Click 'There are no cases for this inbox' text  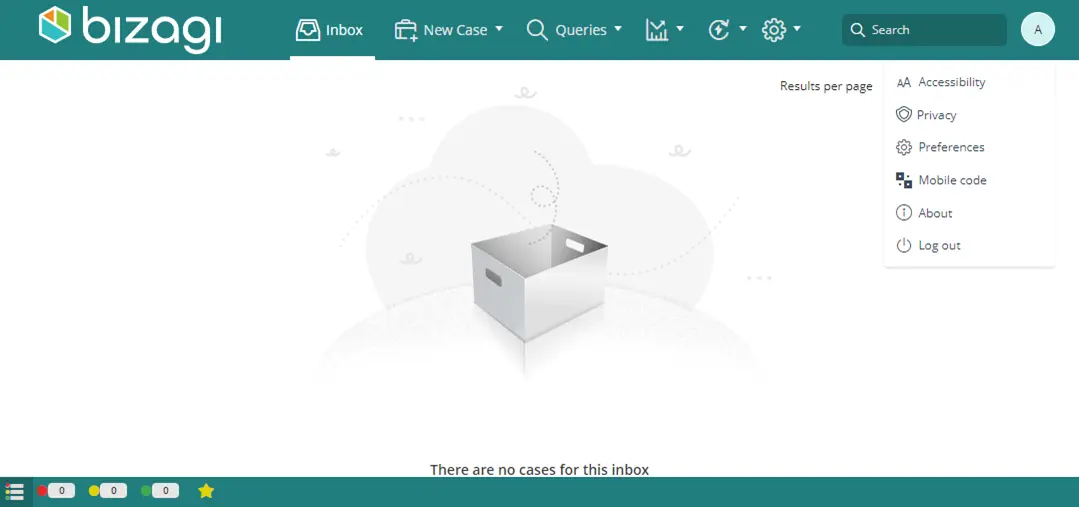(x=540, y=470)
